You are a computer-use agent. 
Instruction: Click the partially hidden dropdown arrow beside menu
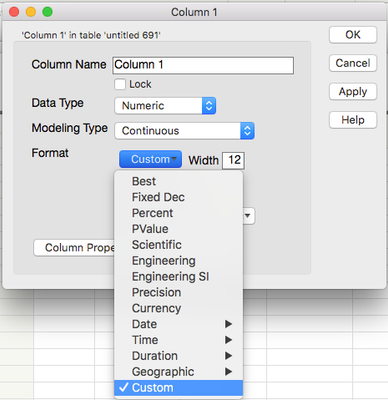pyautogui.click(x=248, y=216)
